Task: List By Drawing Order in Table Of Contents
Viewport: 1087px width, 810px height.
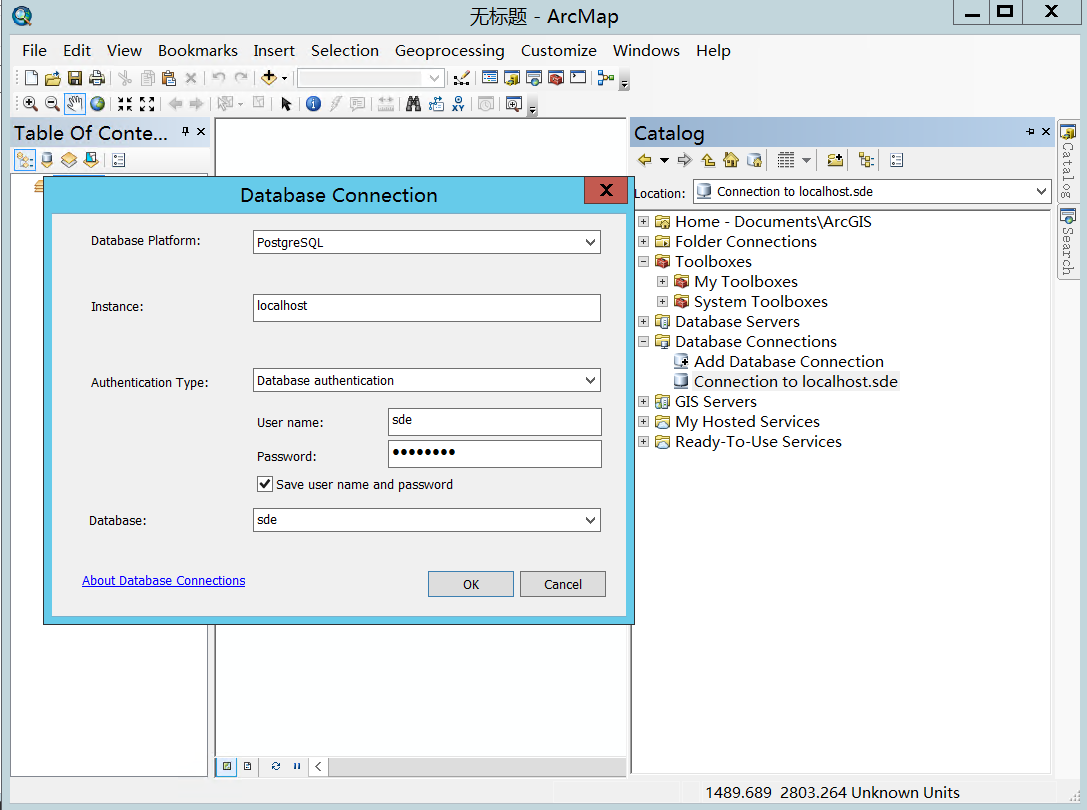Action: [x=25, y=160]
